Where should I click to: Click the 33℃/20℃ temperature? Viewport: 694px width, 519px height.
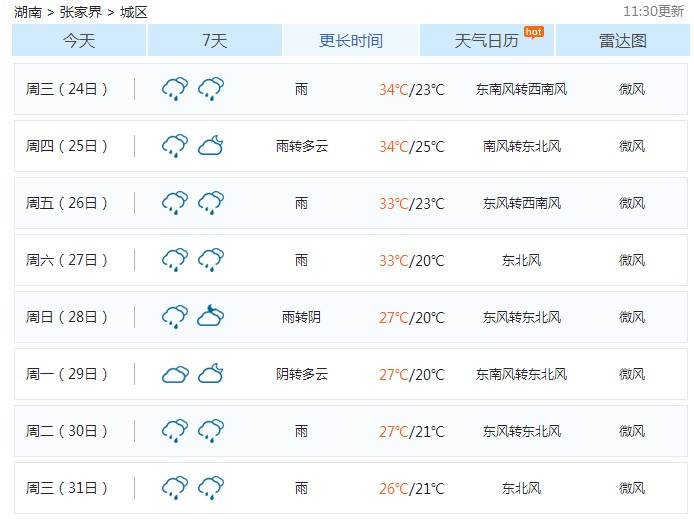click(412, 260)
